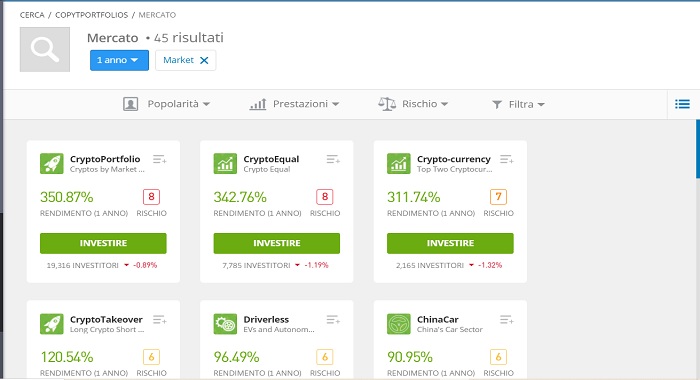Add ChinaCar to watchlist icon
The image size is (700, 380).
pyautogui.click(x=507, y=320)
